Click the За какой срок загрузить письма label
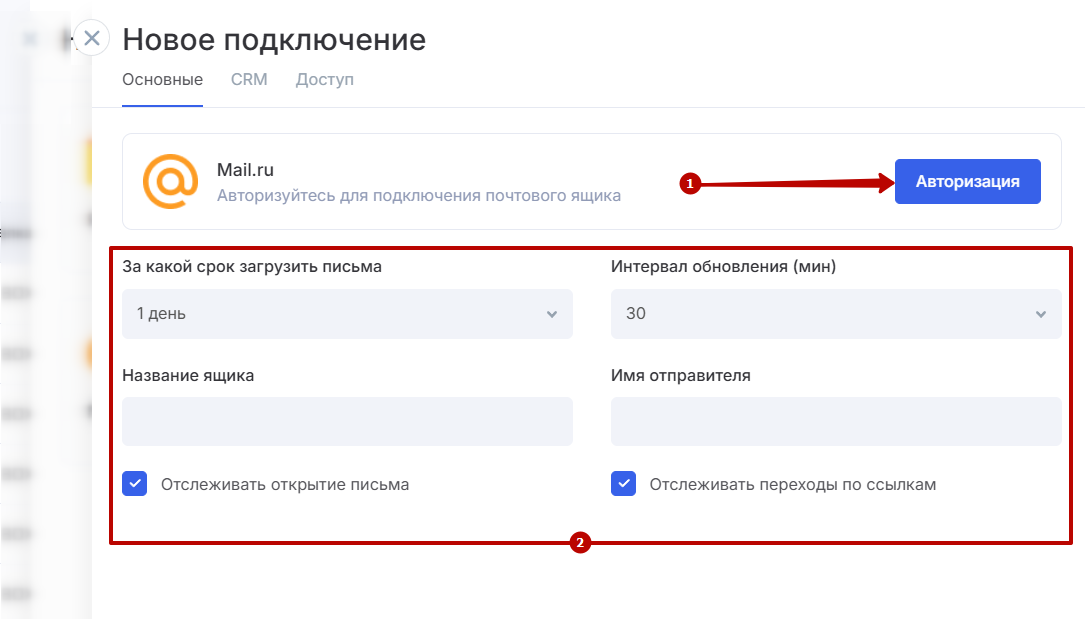This screenshot has height=619, width=1085. [251, 266]
